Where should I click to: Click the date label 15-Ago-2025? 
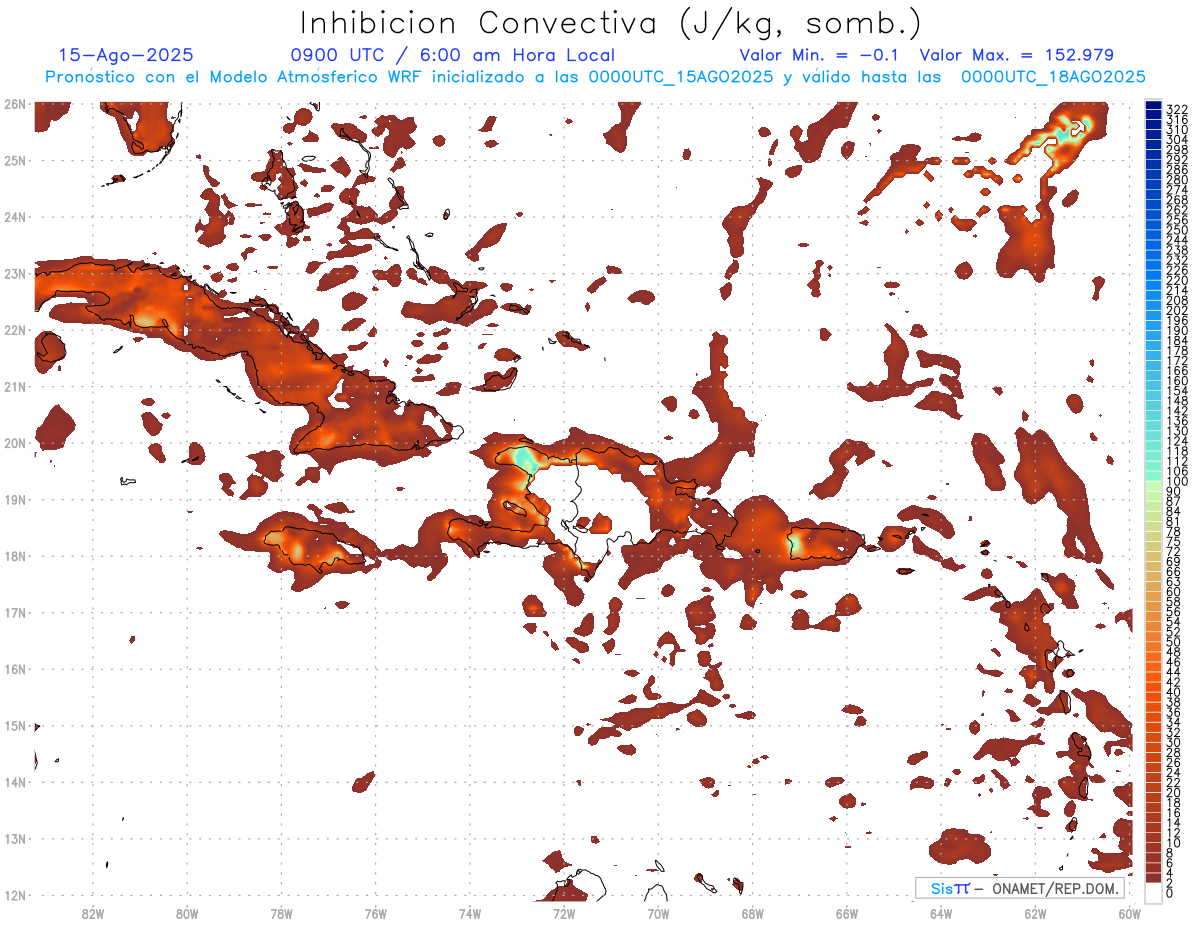[x=126, y=55]
